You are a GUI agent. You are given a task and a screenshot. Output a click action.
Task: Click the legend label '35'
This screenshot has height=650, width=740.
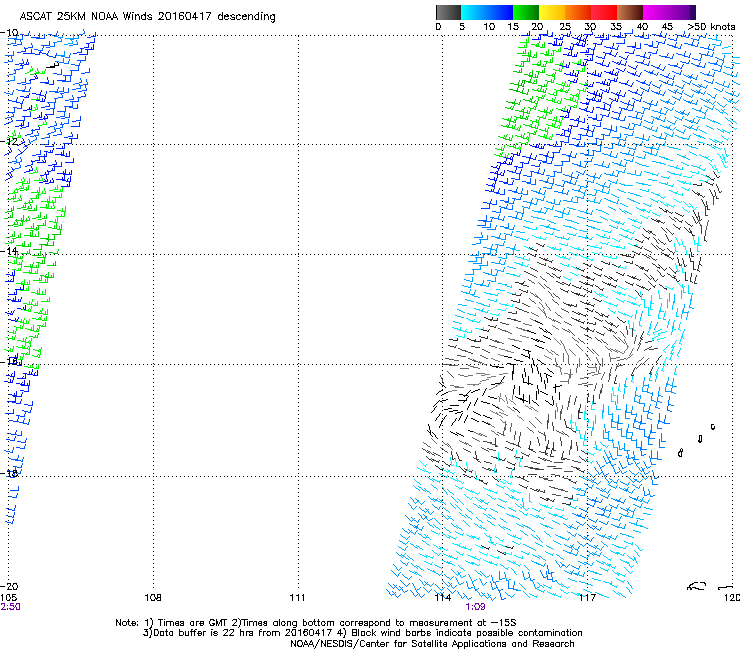616,27
